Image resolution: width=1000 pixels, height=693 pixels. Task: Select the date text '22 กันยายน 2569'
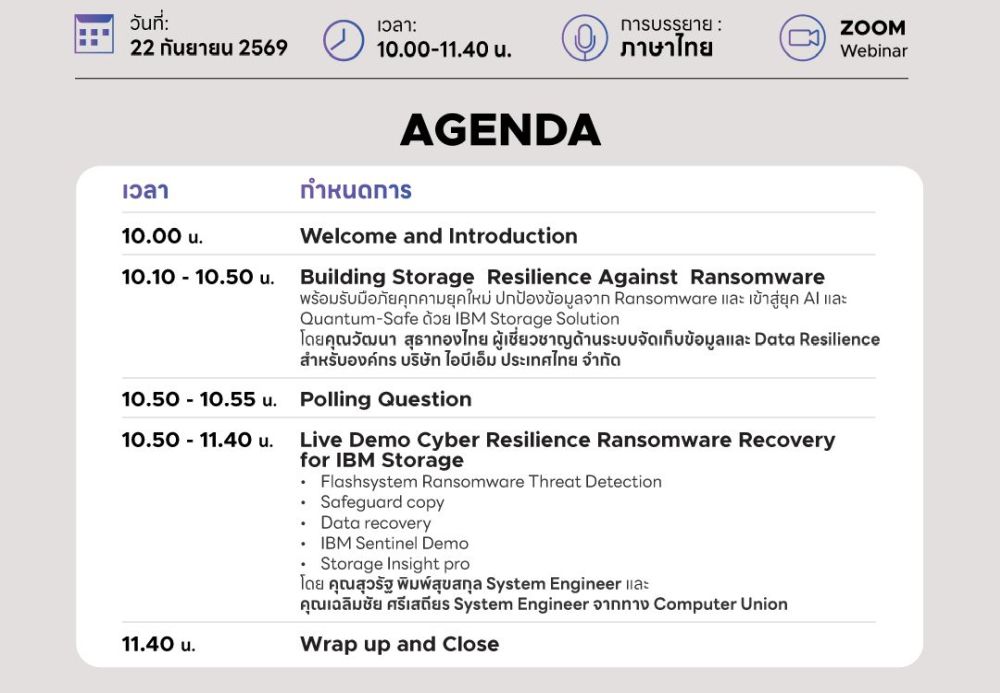209,48
